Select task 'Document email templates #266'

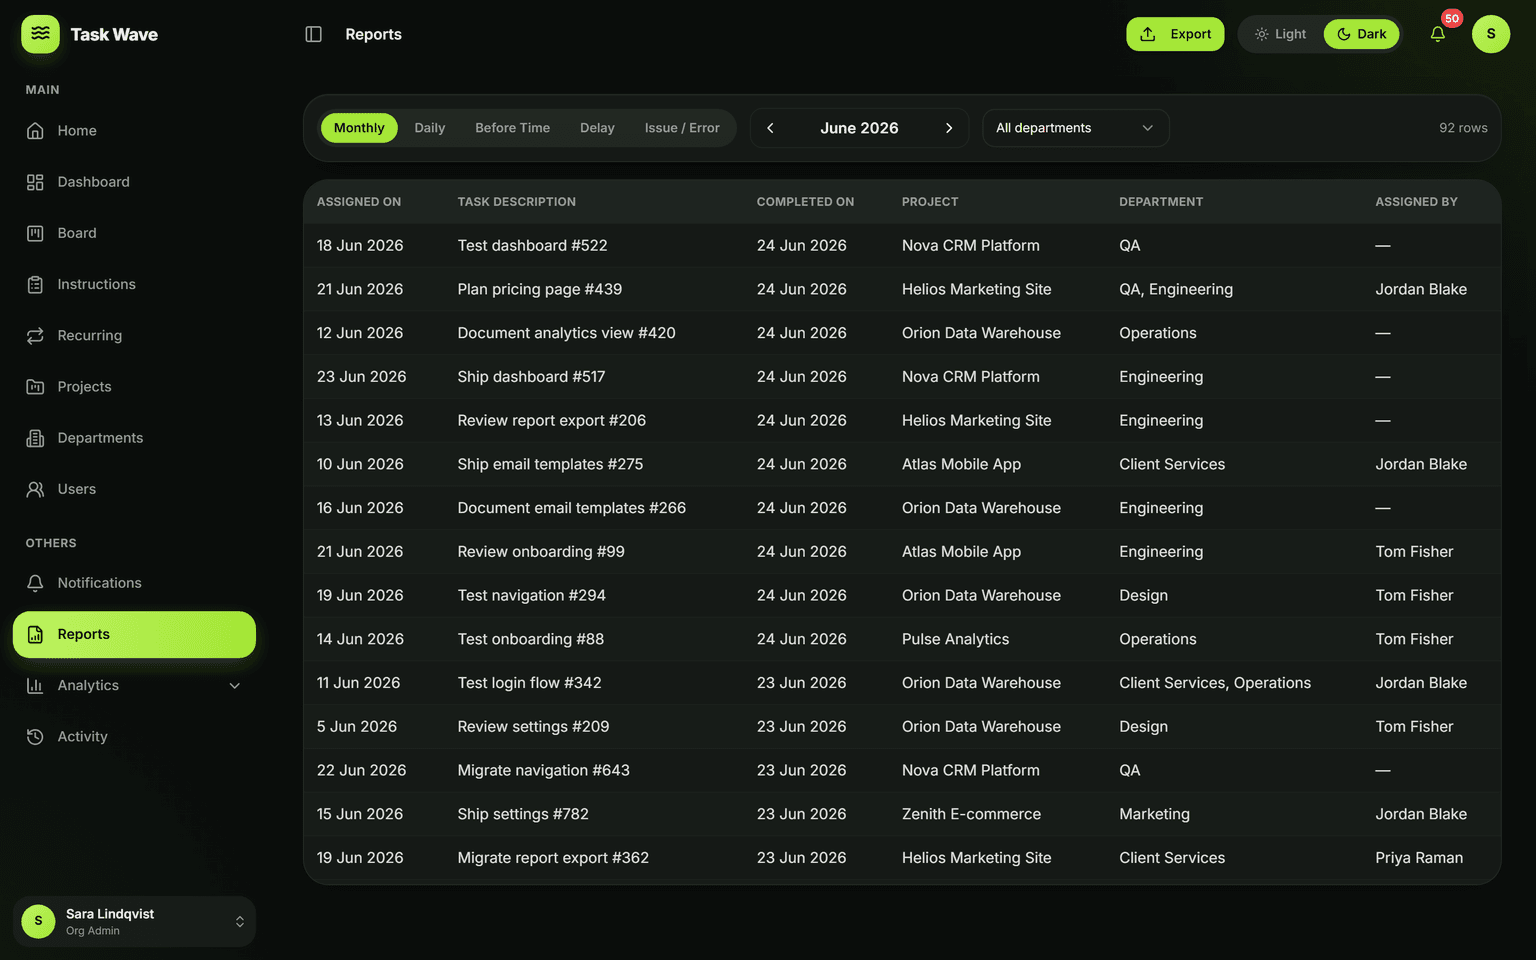point(572,508)
